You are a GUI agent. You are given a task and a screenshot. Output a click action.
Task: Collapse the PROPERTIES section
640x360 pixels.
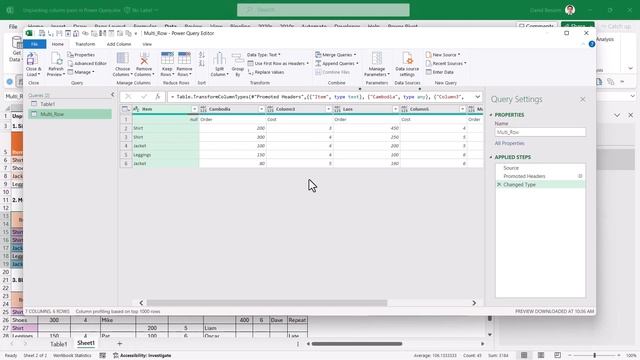[x=491, y=115]
